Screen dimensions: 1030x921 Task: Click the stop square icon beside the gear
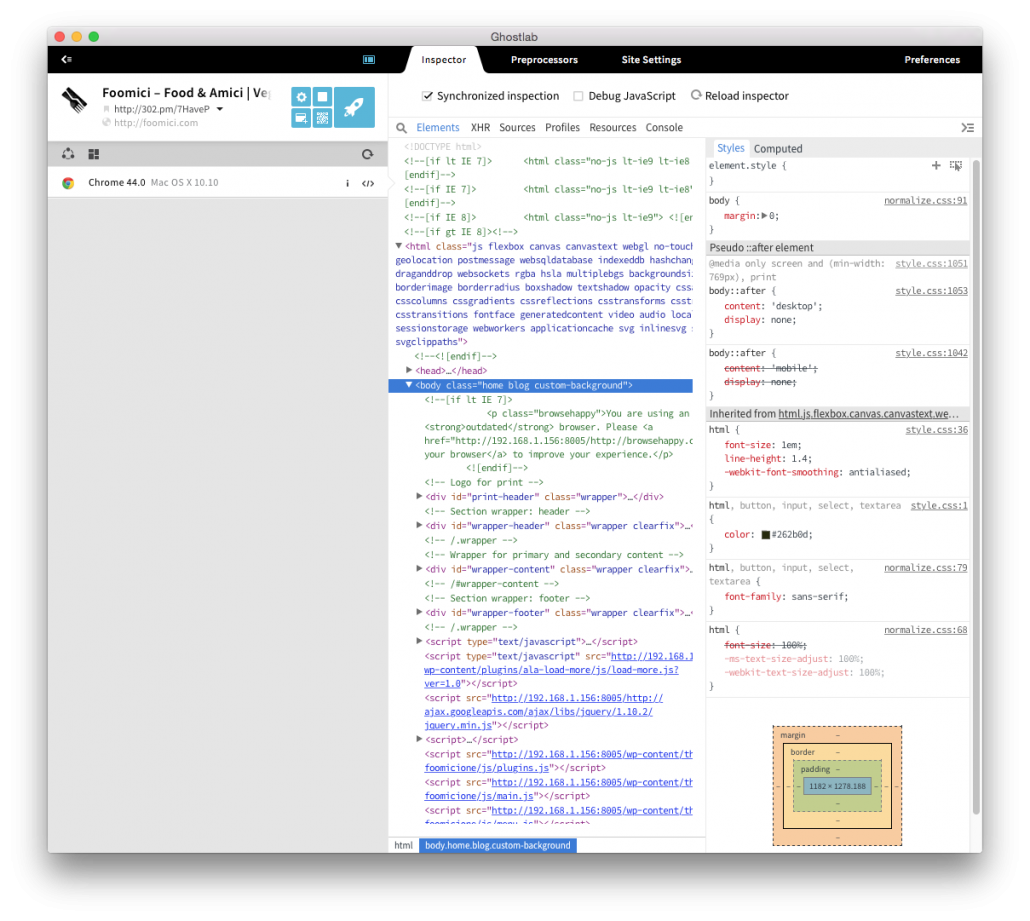(322, 96)
